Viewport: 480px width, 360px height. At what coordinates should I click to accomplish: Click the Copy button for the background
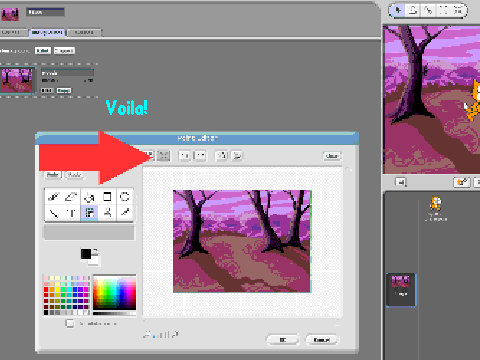pos(64,90)
